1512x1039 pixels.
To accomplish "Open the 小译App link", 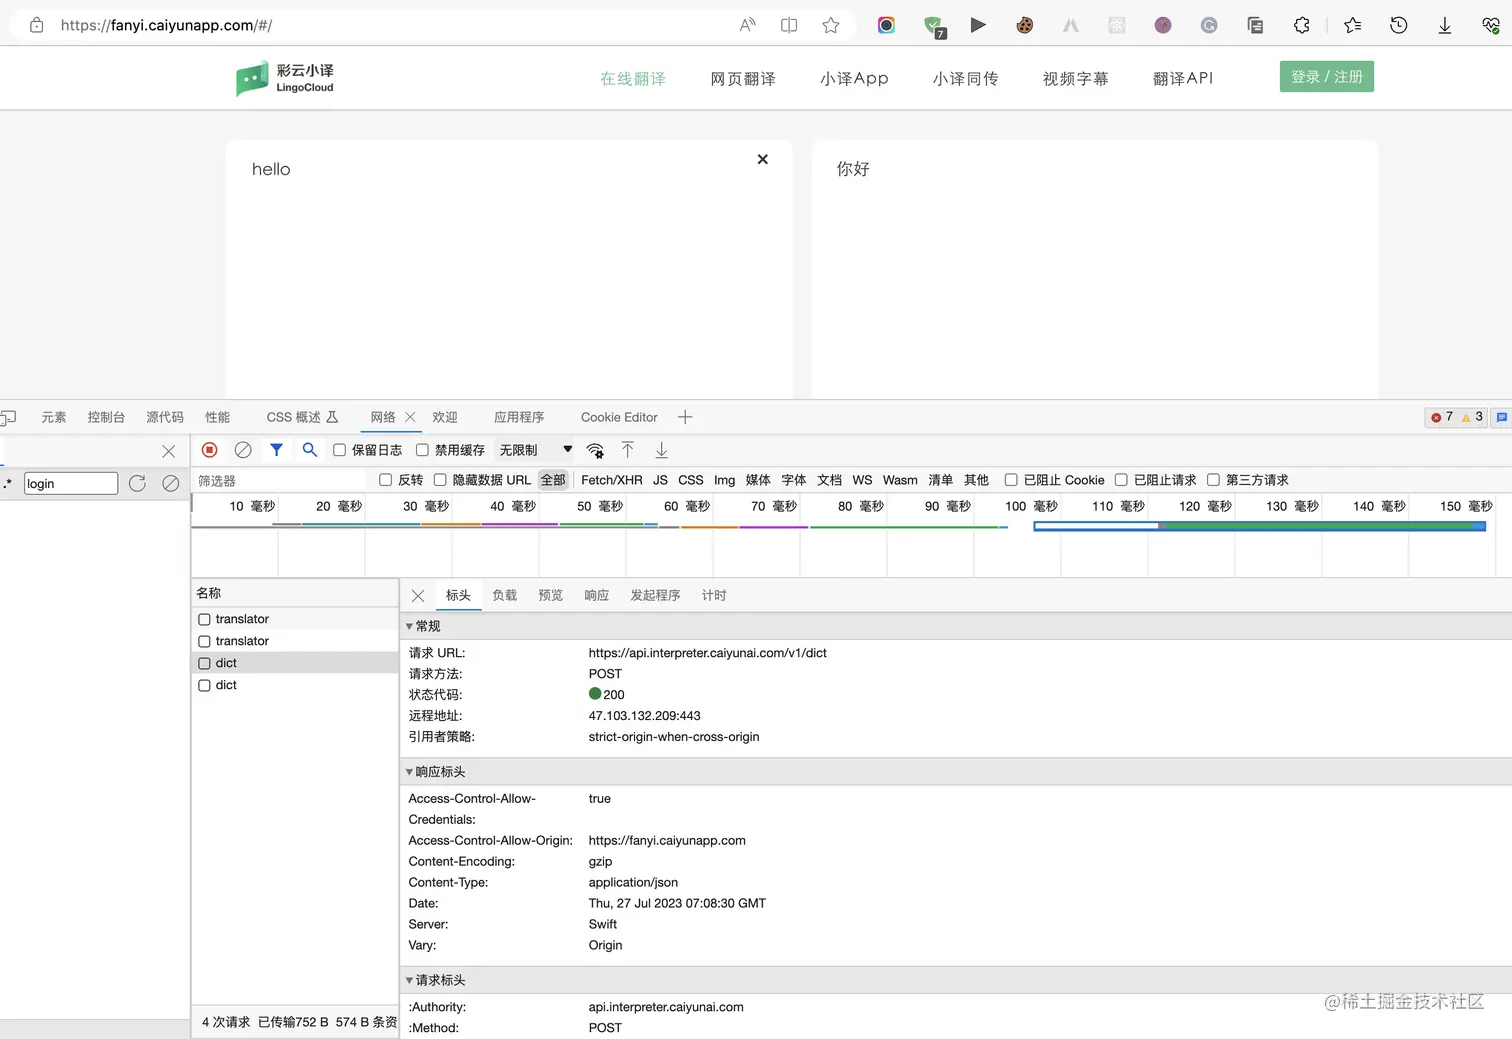I will click(854, 78).
